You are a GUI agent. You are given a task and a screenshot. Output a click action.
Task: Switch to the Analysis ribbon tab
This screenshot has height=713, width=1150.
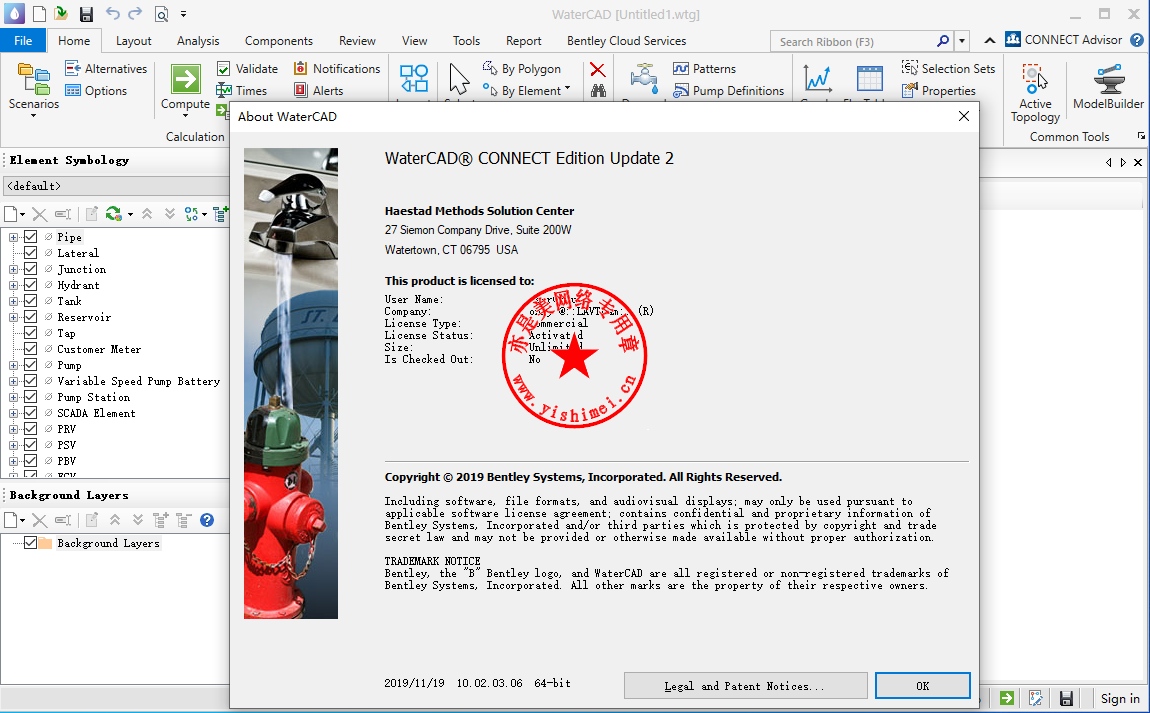(x=198, y=41)
